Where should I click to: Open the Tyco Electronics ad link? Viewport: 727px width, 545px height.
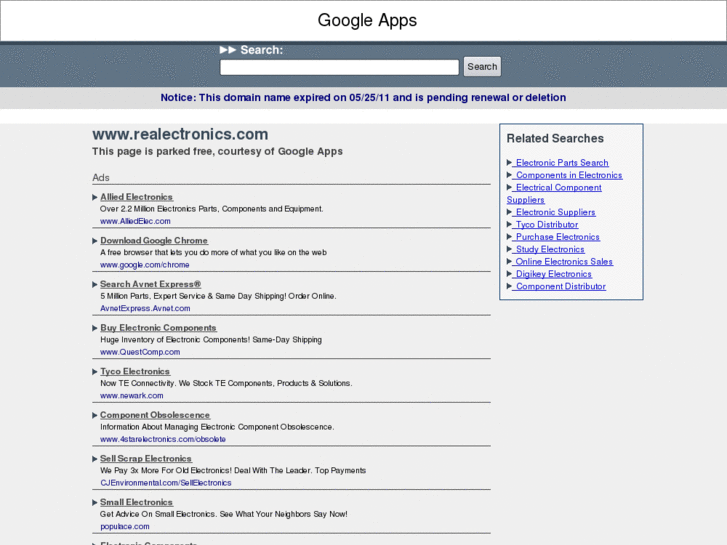135,372
